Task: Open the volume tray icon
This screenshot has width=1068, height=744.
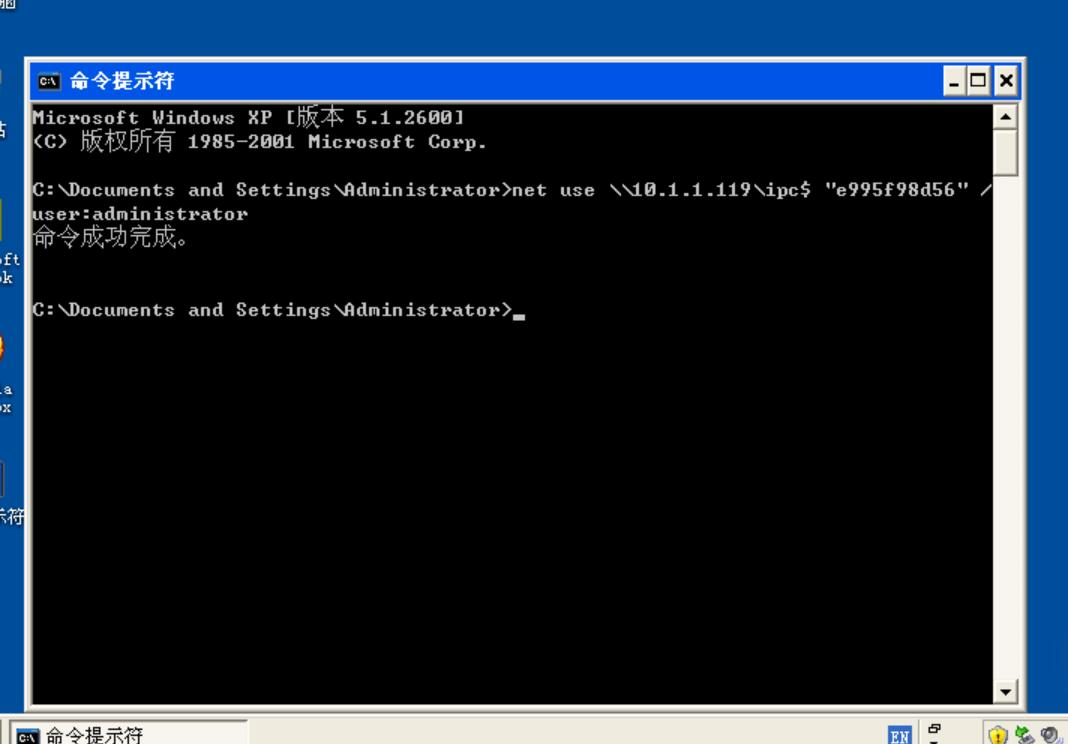Action: (x=1050, y=734)
